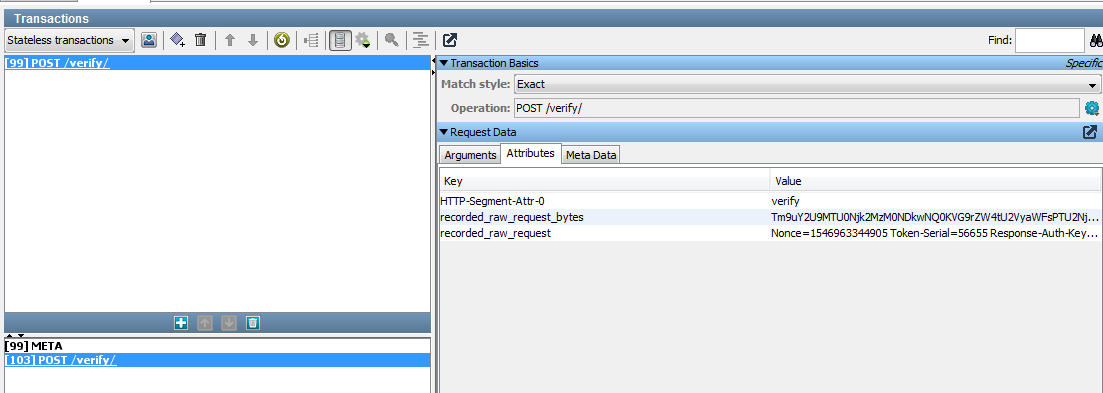Click the small down triangle above META list
Image resolution: width=1103 pixels, height=393 pixels.
click(x=20, y=336)
